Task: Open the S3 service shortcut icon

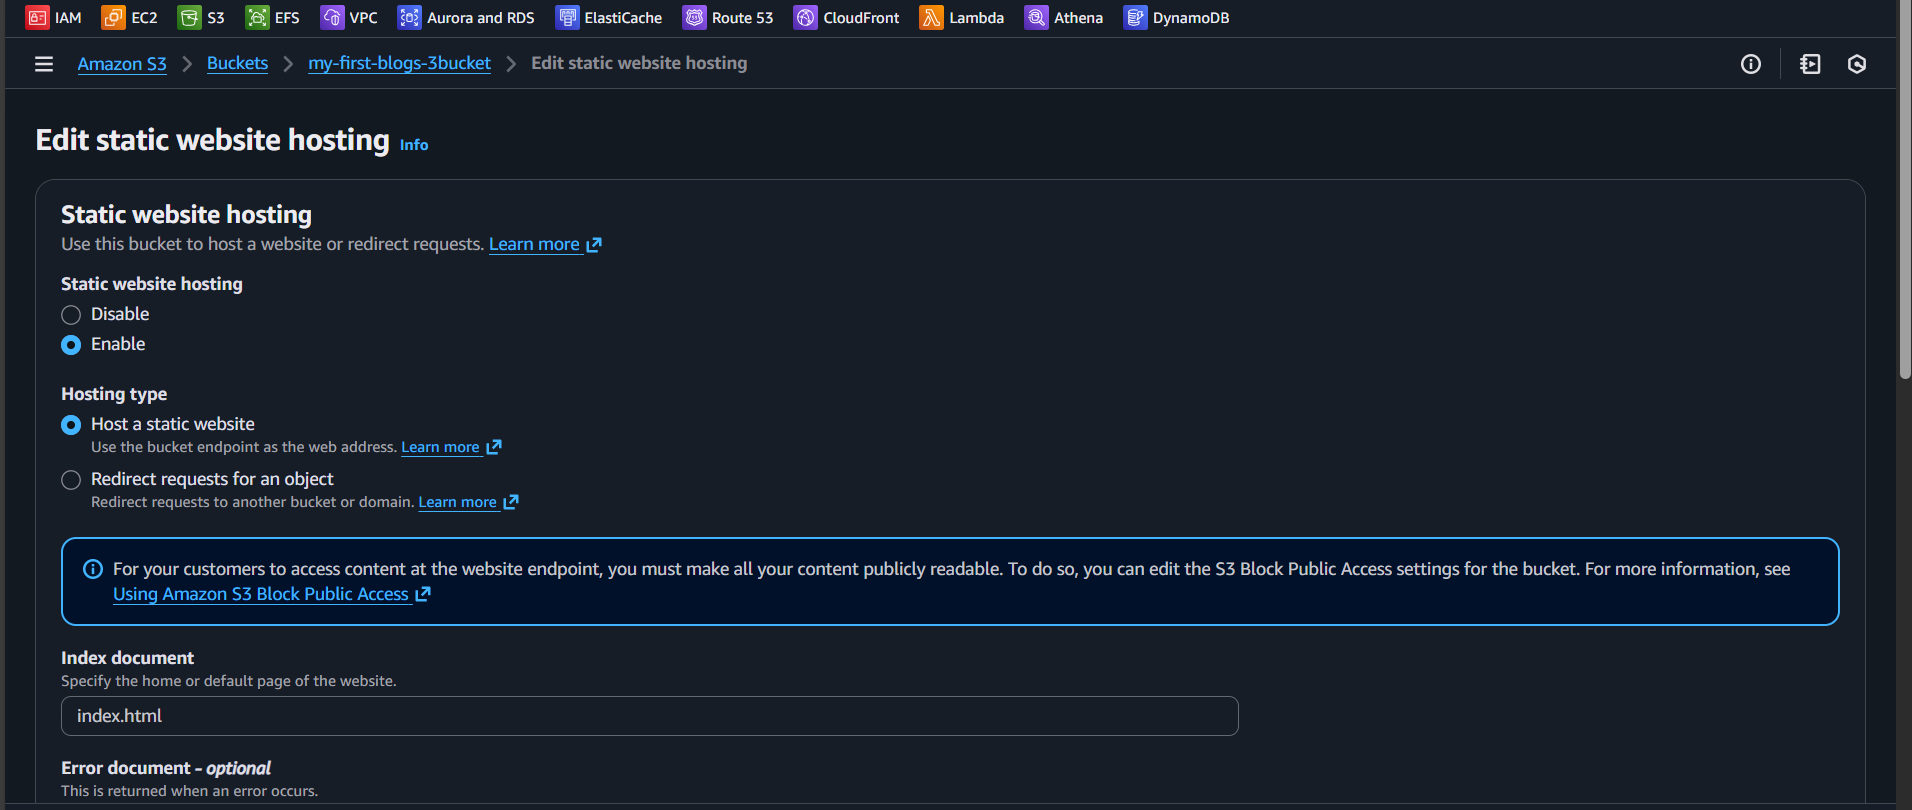Action: (189, 18)
